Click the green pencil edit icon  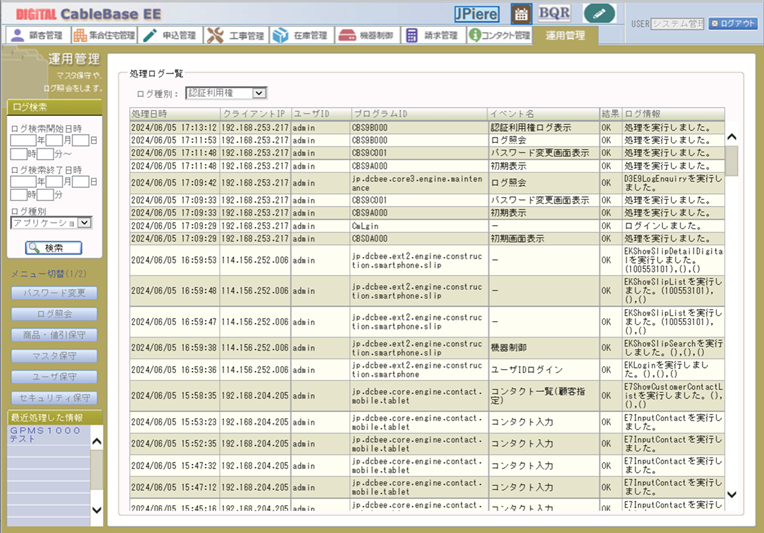point(600,14)
